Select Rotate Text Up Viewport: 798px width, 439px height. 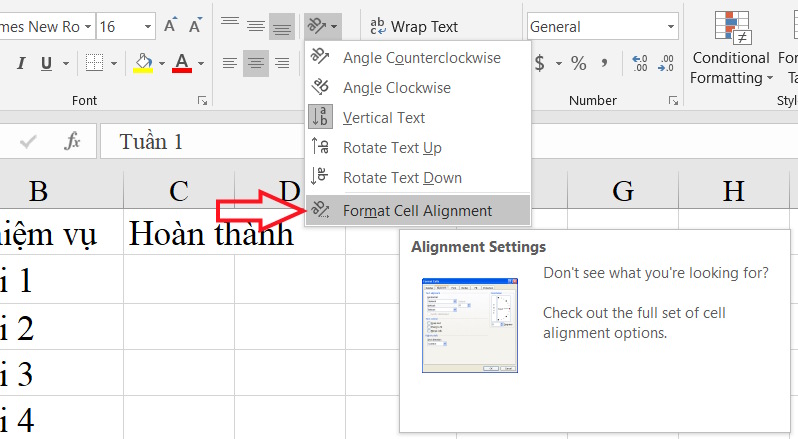click(418, 148)
